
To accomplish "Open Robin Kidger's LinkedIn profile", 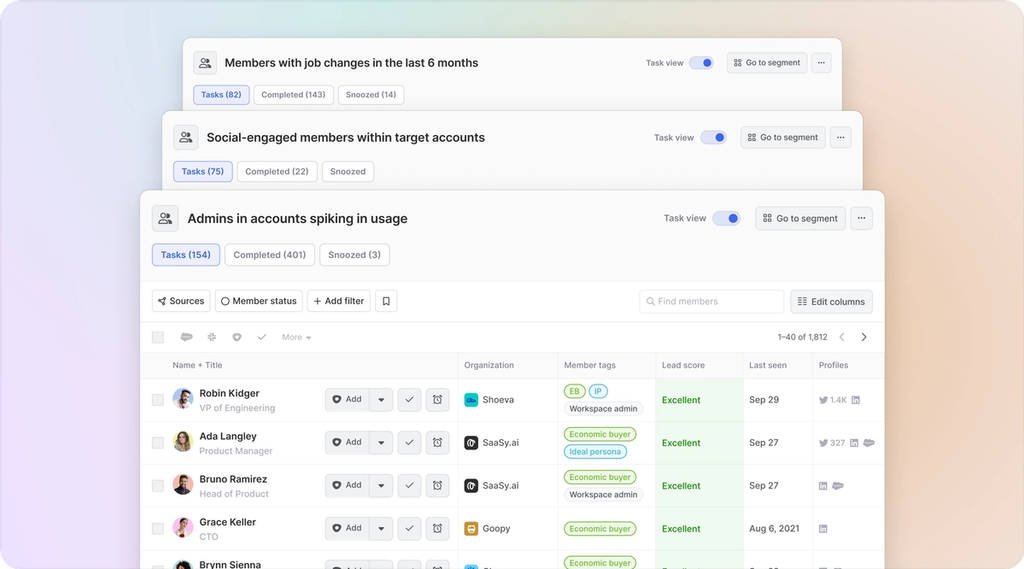I will coord(856,400).
